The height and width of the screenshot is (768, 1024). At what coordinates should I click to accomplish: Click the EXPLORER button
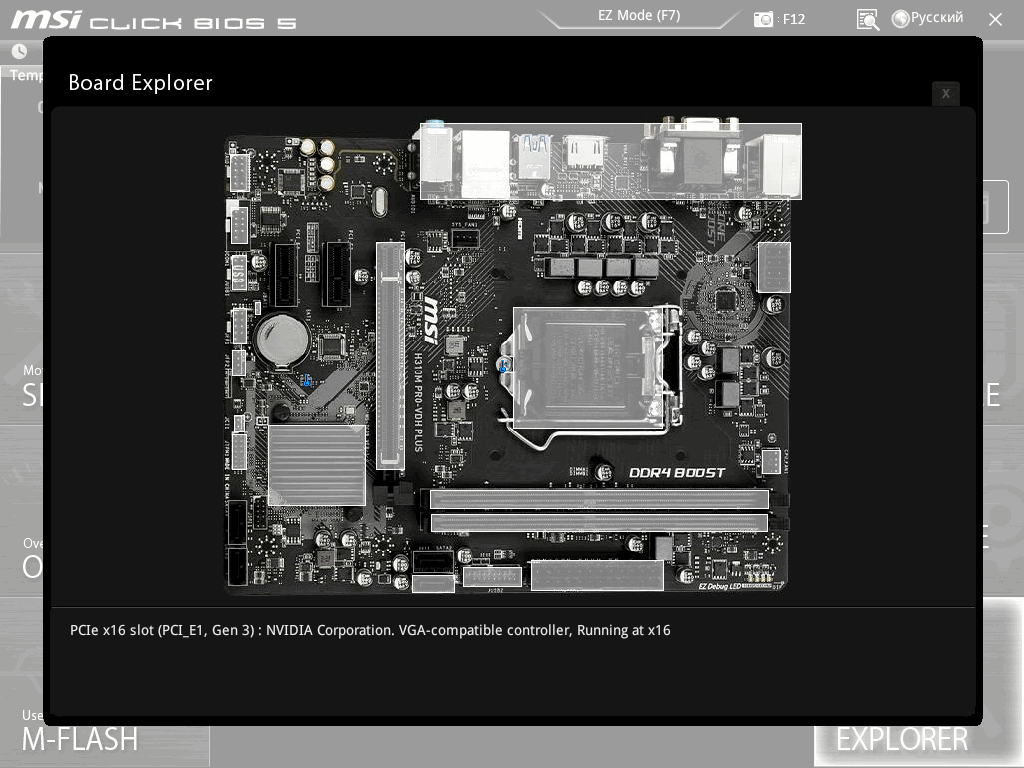click(x=902, y=739)
